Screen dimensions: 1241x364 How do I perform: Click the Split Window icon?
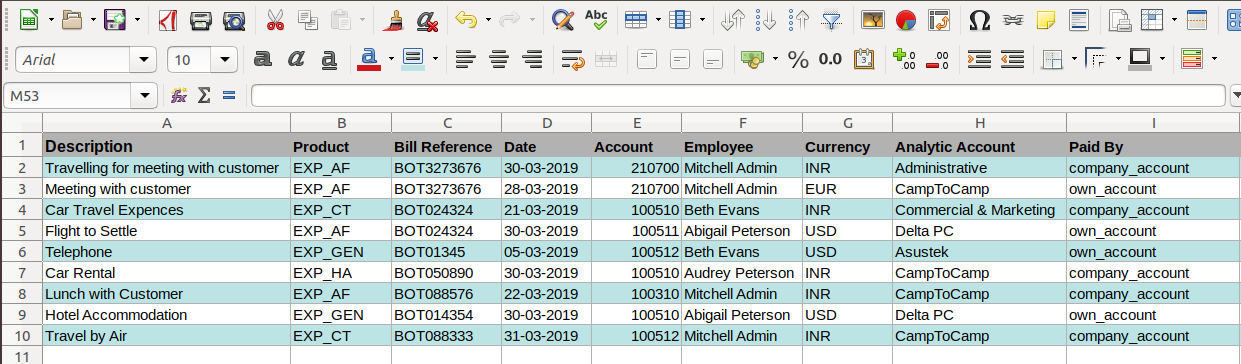pos(1197,19)
